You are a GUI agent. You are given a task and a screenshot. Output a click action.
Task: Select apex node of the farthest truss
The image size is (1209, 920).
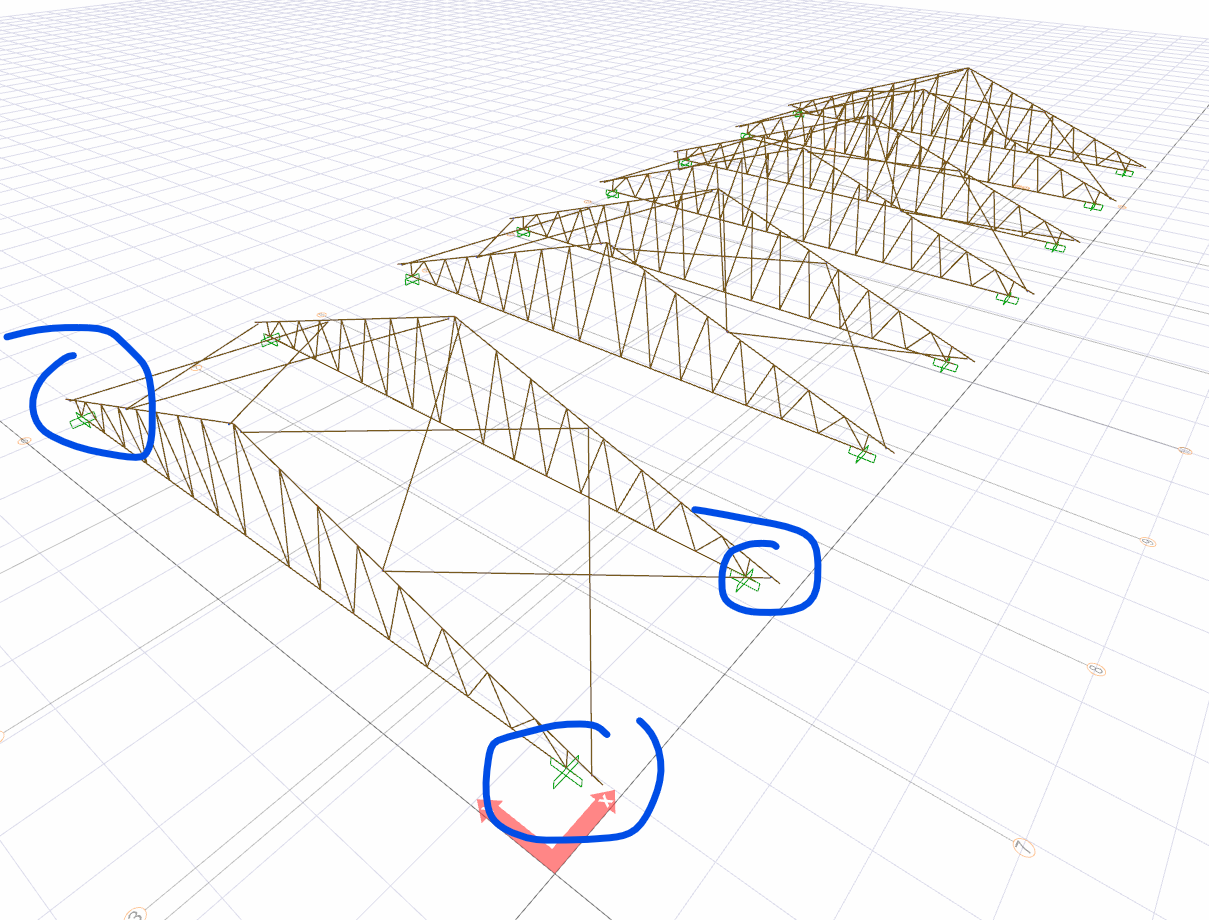pyautogui.click(x=967, y=69)
